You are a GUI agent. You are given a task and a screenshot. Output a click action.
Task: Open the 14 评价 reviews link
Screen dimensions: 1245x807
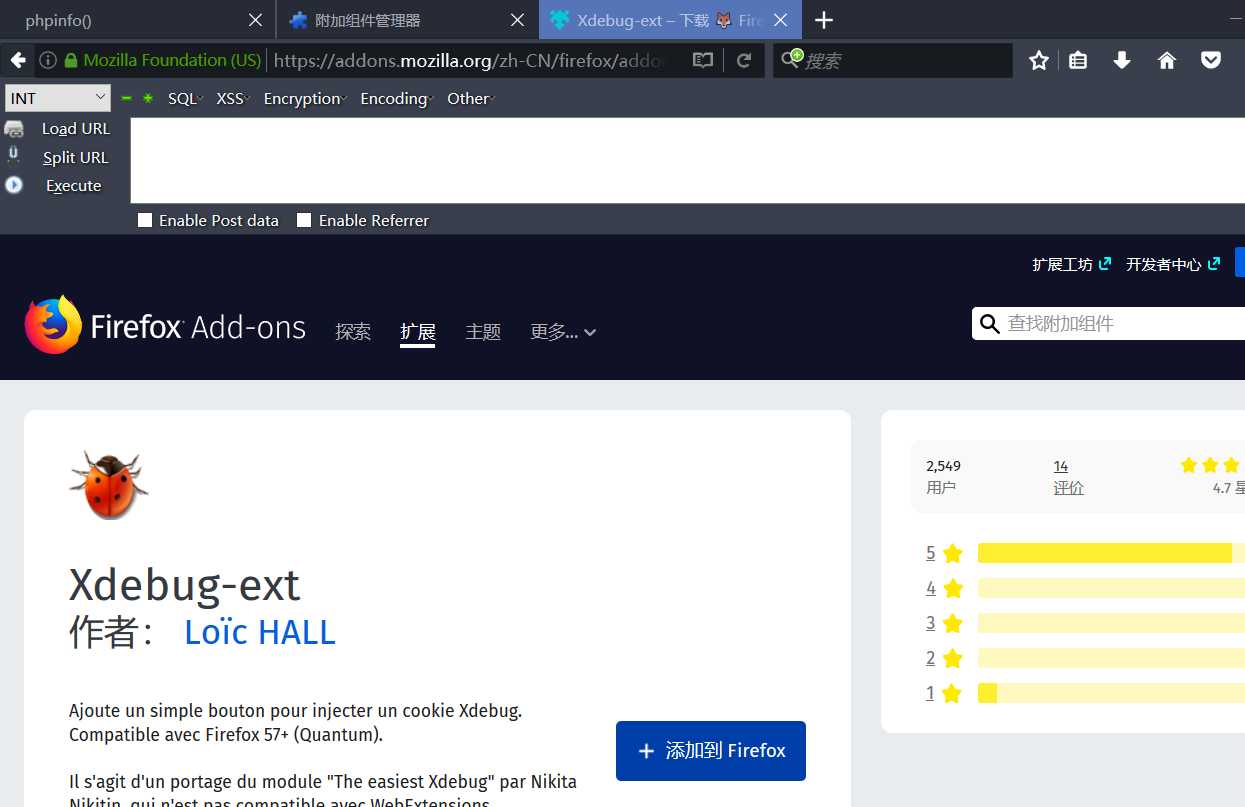(x=1068, y=477)
